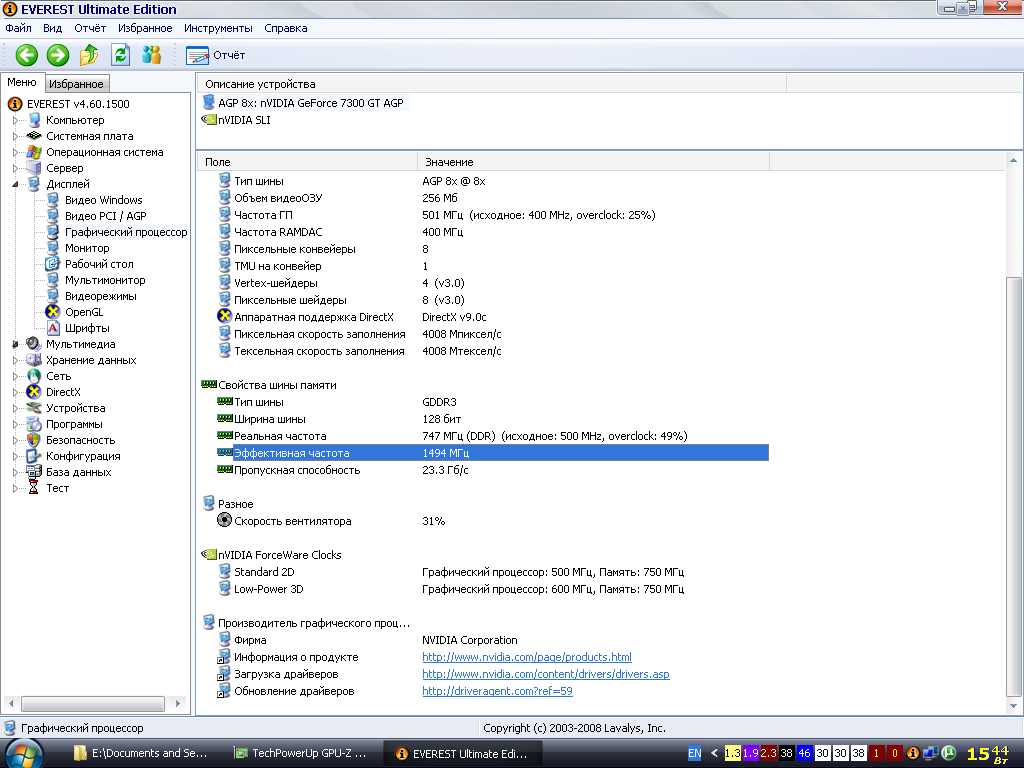This screenshot has width=1024, height=768.
Task: Select the Безопасность tree item
Action: [80, 440]
